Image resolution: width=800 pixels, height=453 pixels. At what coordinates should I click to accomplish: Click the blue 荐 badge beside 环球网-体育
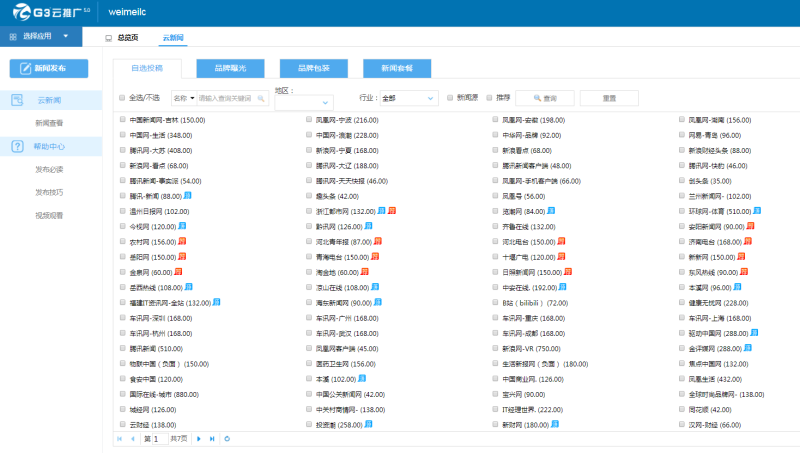[757, 211]
